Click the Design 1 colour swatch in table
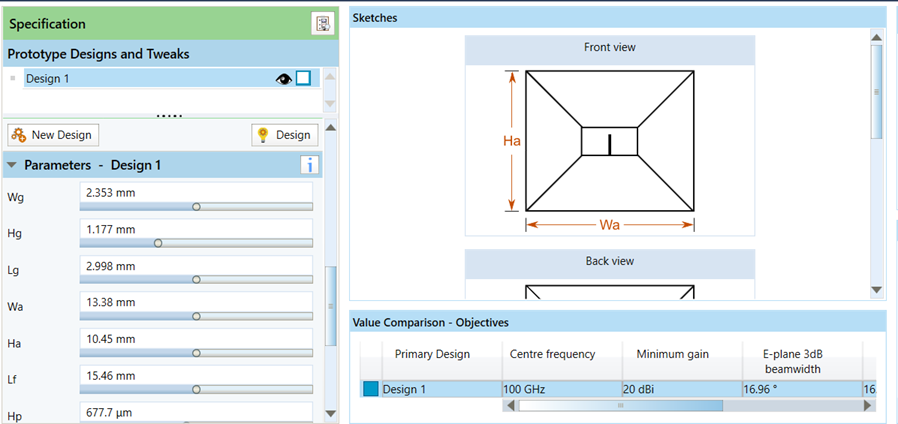The width and height of the screenshot is (898, 424). [371, 389]
